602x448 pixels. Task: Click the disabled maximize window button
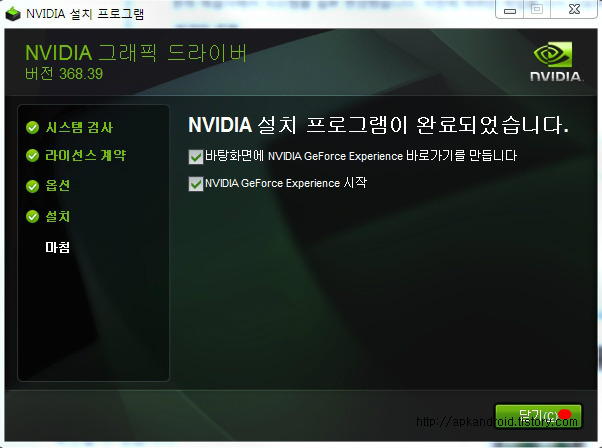point(537,9)
